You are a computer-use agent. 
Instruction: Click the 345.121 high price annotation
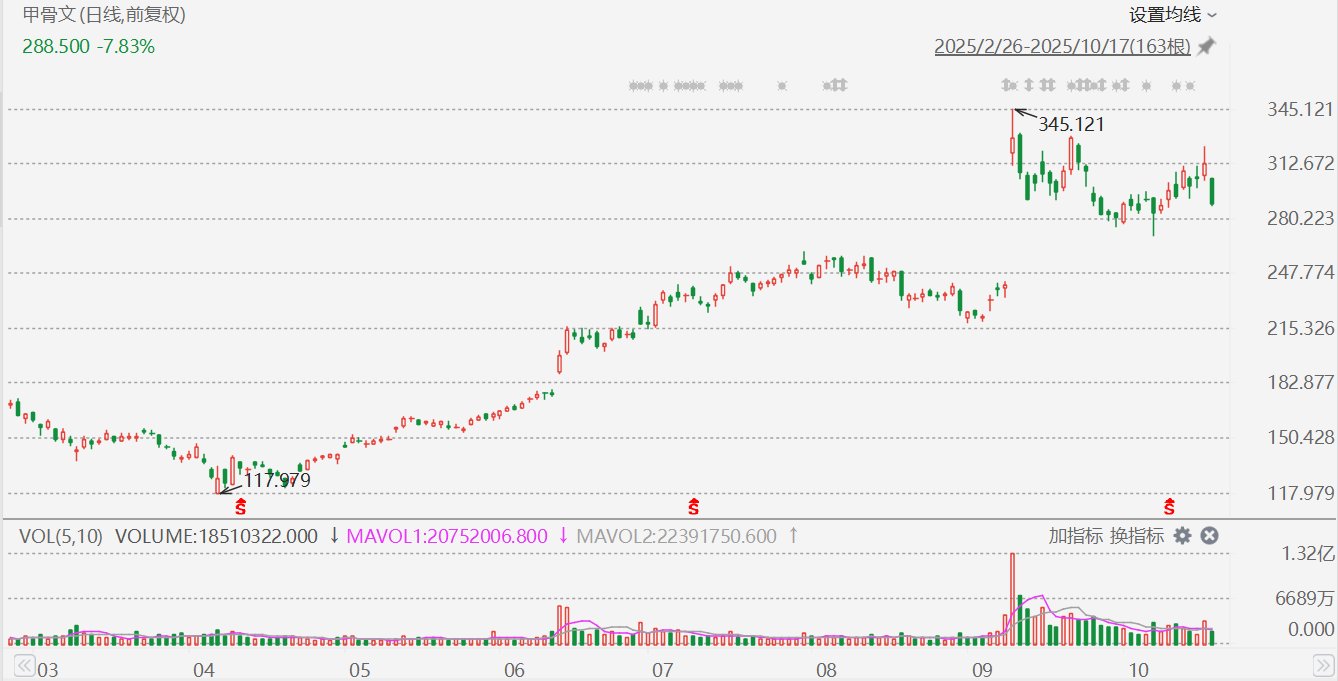[1071, 125]
